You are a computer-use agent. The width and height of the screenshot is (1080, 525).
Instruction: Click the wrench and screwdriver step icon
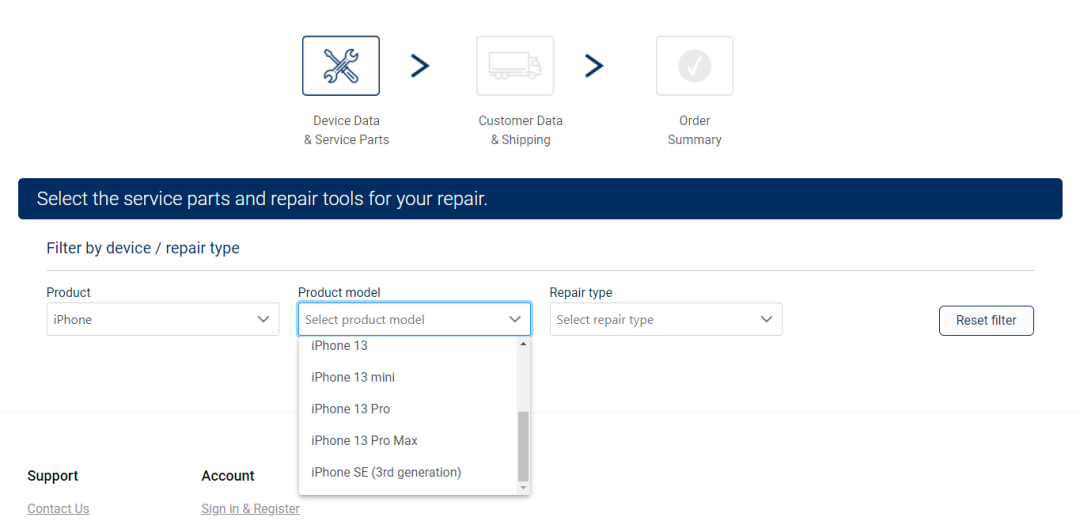[340, 66]
